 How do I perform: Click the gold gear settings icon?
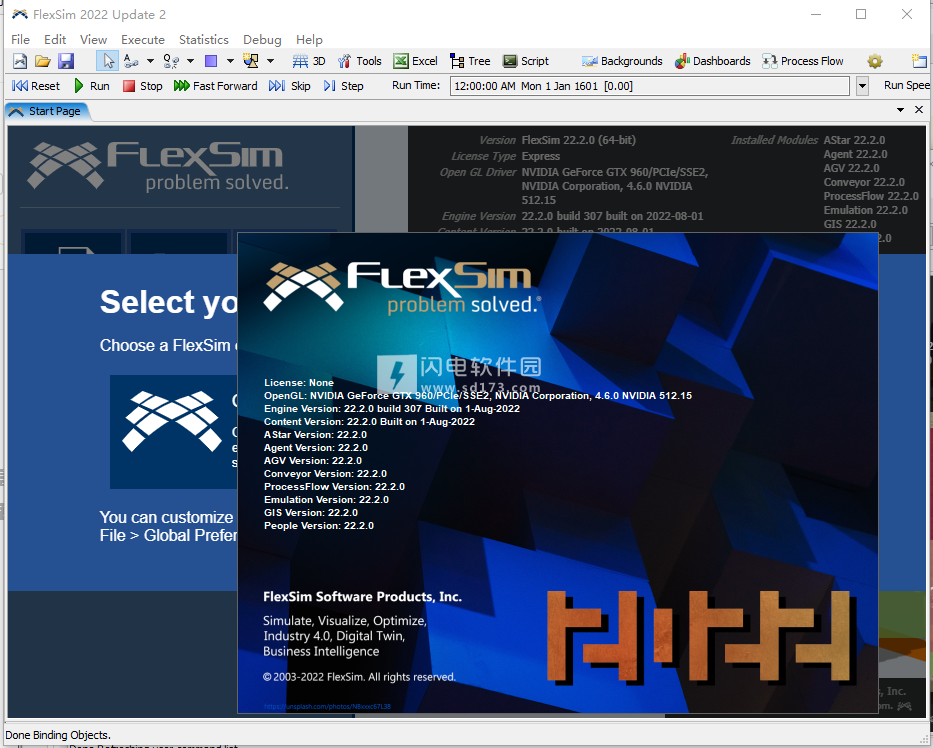click(875, 61)
